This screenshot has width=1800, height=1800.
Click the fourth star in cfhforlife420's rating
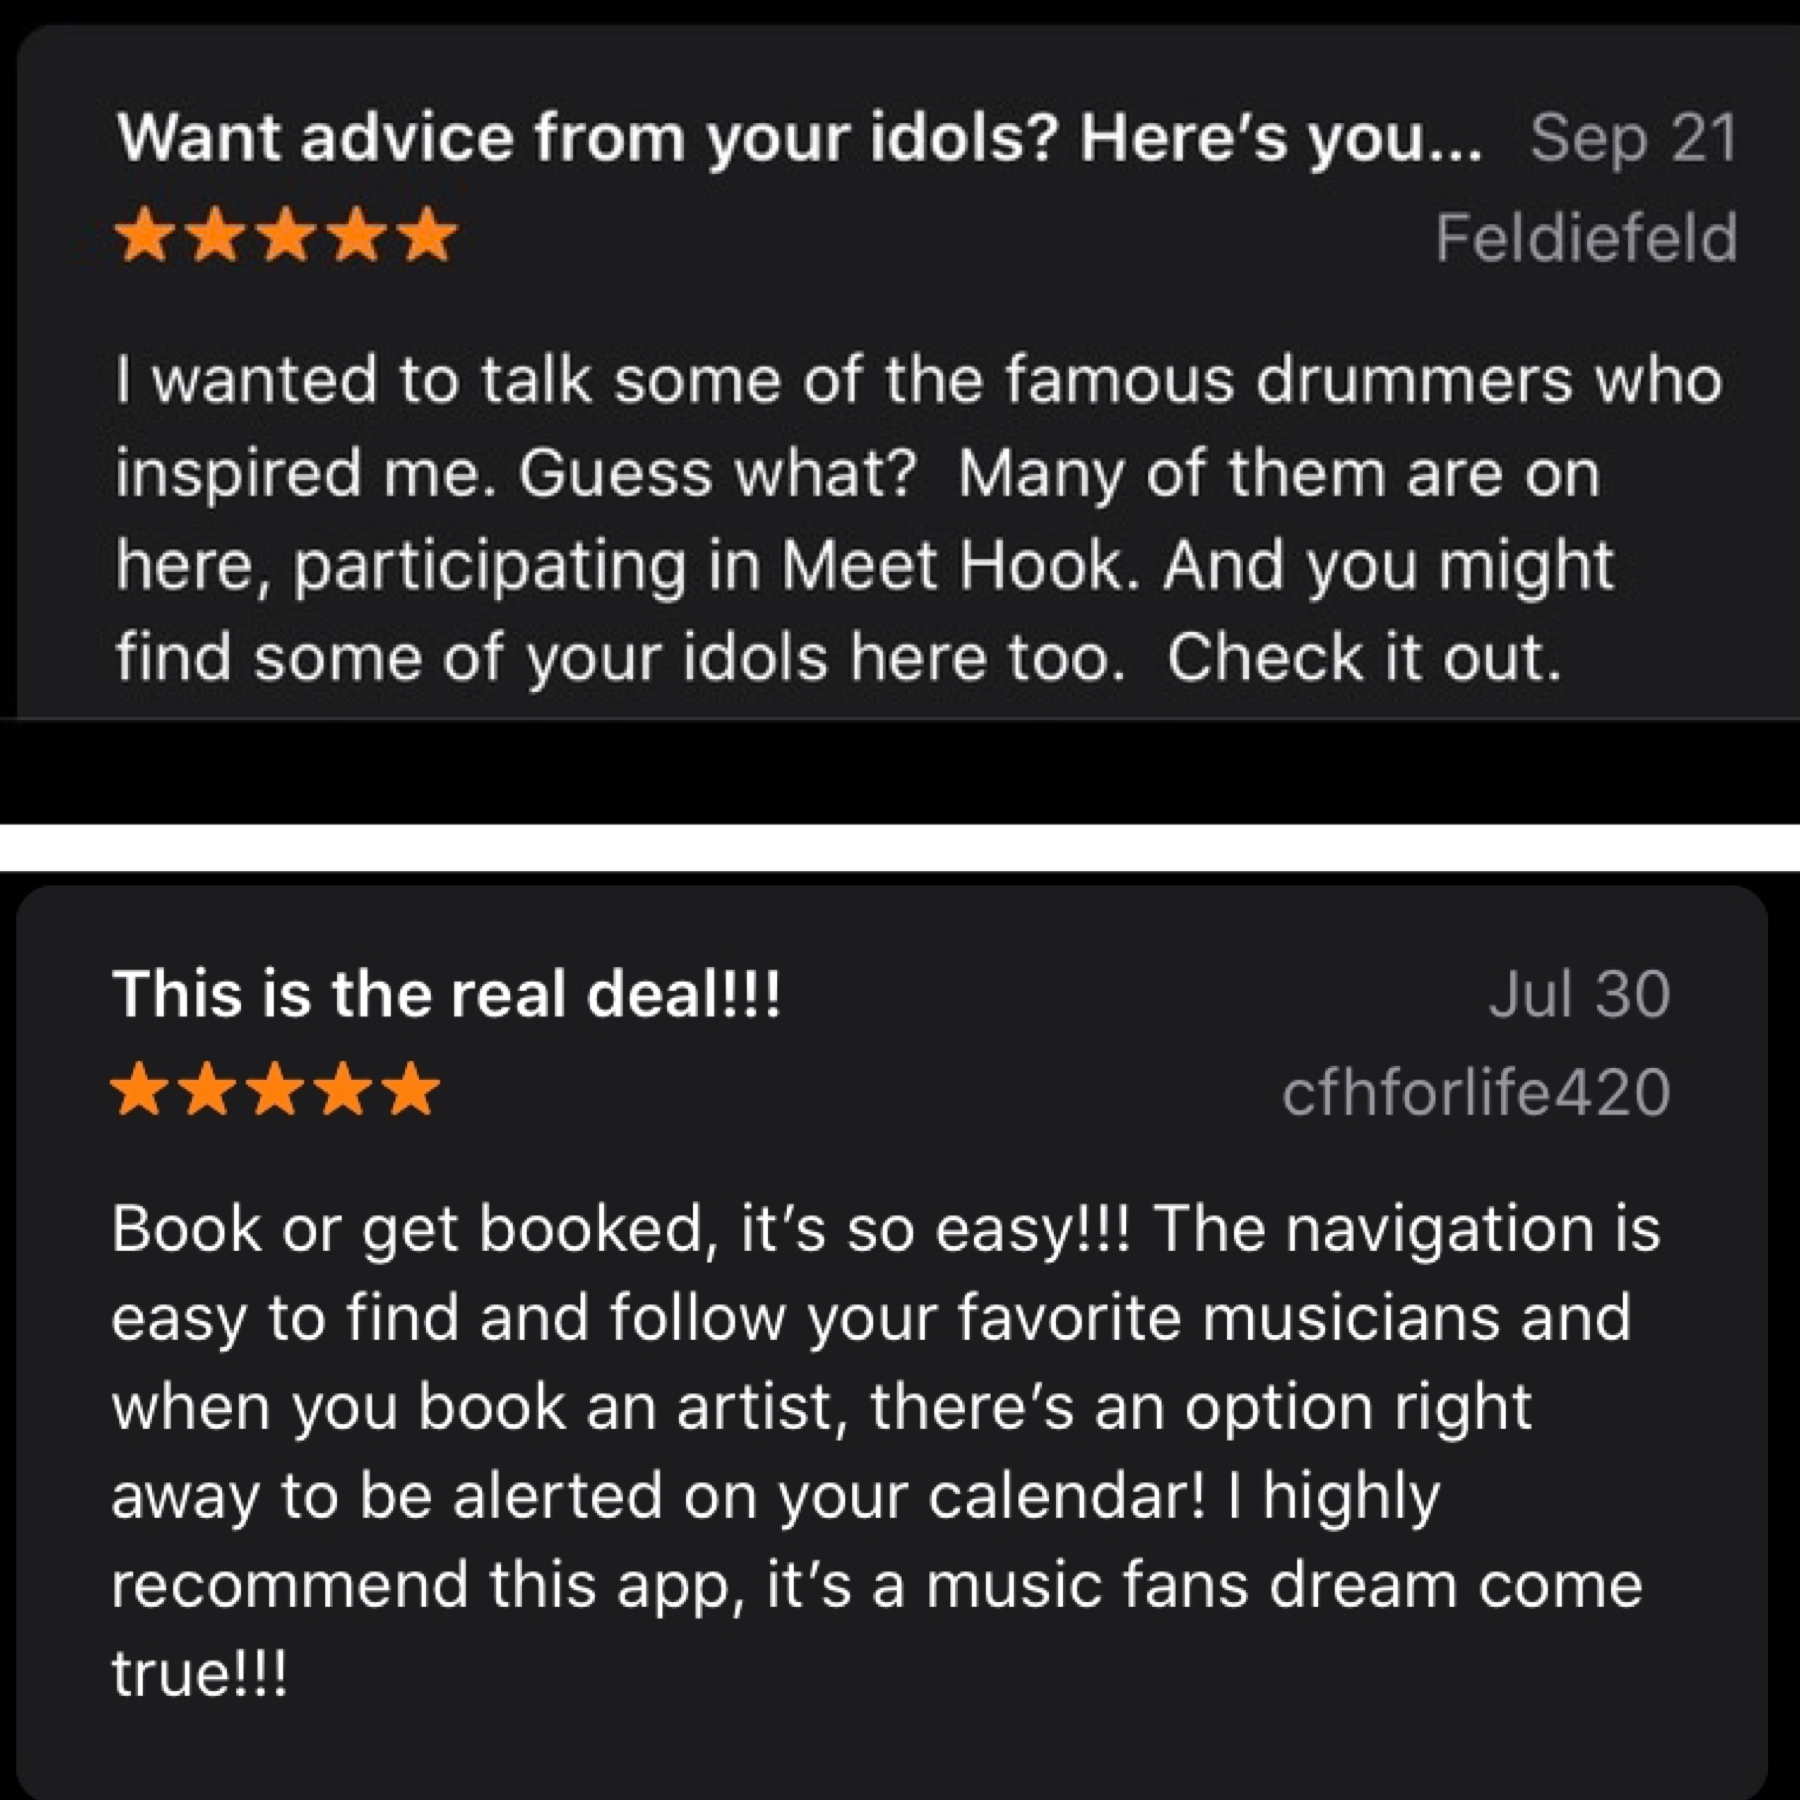tap(343, 1090)
